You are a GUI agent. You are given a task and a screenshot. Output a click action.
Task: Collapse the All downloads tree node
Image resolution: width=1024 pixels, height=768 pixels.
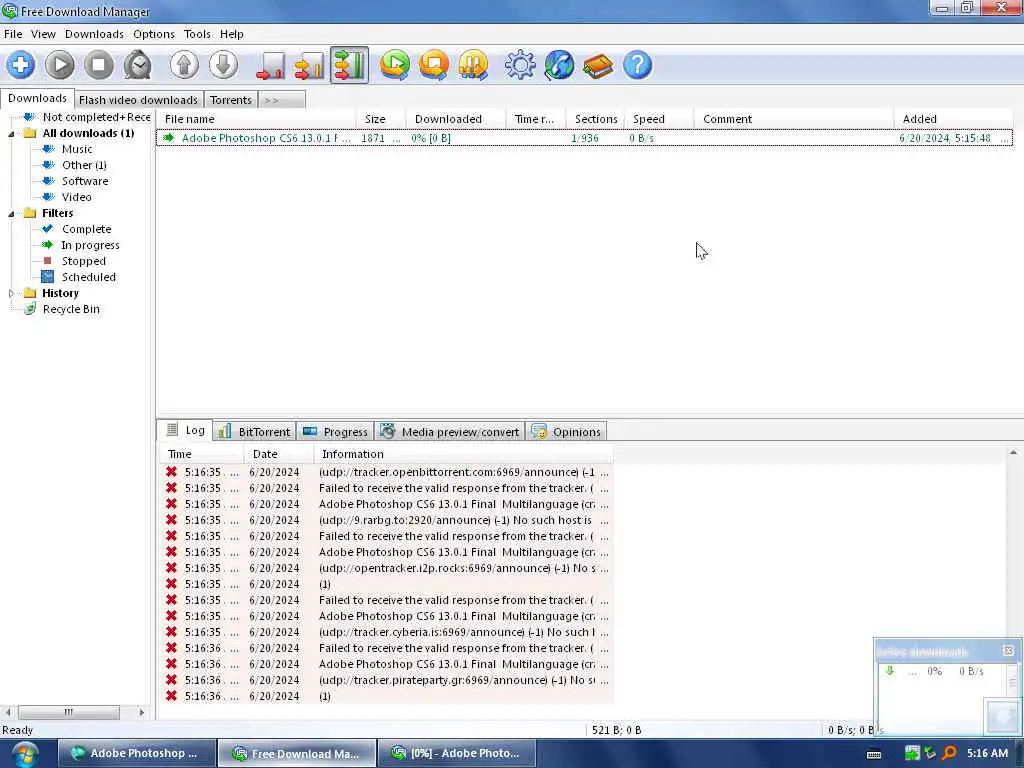pos(11,133)
